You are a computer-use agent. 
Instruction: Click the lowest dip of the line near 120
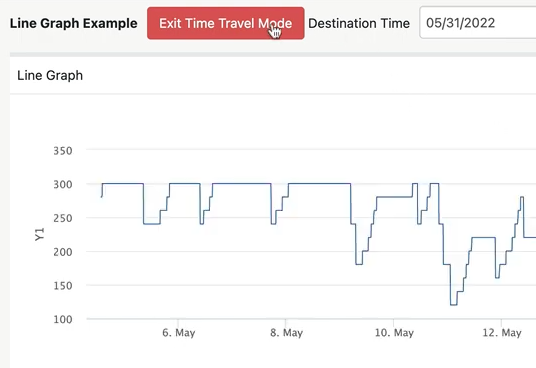[x=454, y=305]
